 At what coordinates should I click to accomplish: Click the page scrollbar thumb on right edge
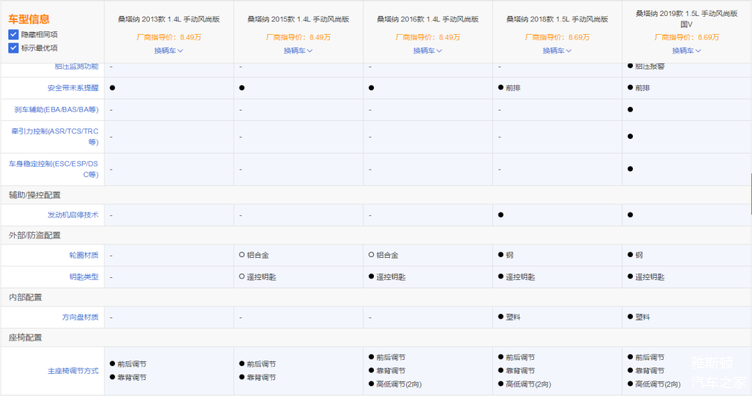tap(751, 194)
